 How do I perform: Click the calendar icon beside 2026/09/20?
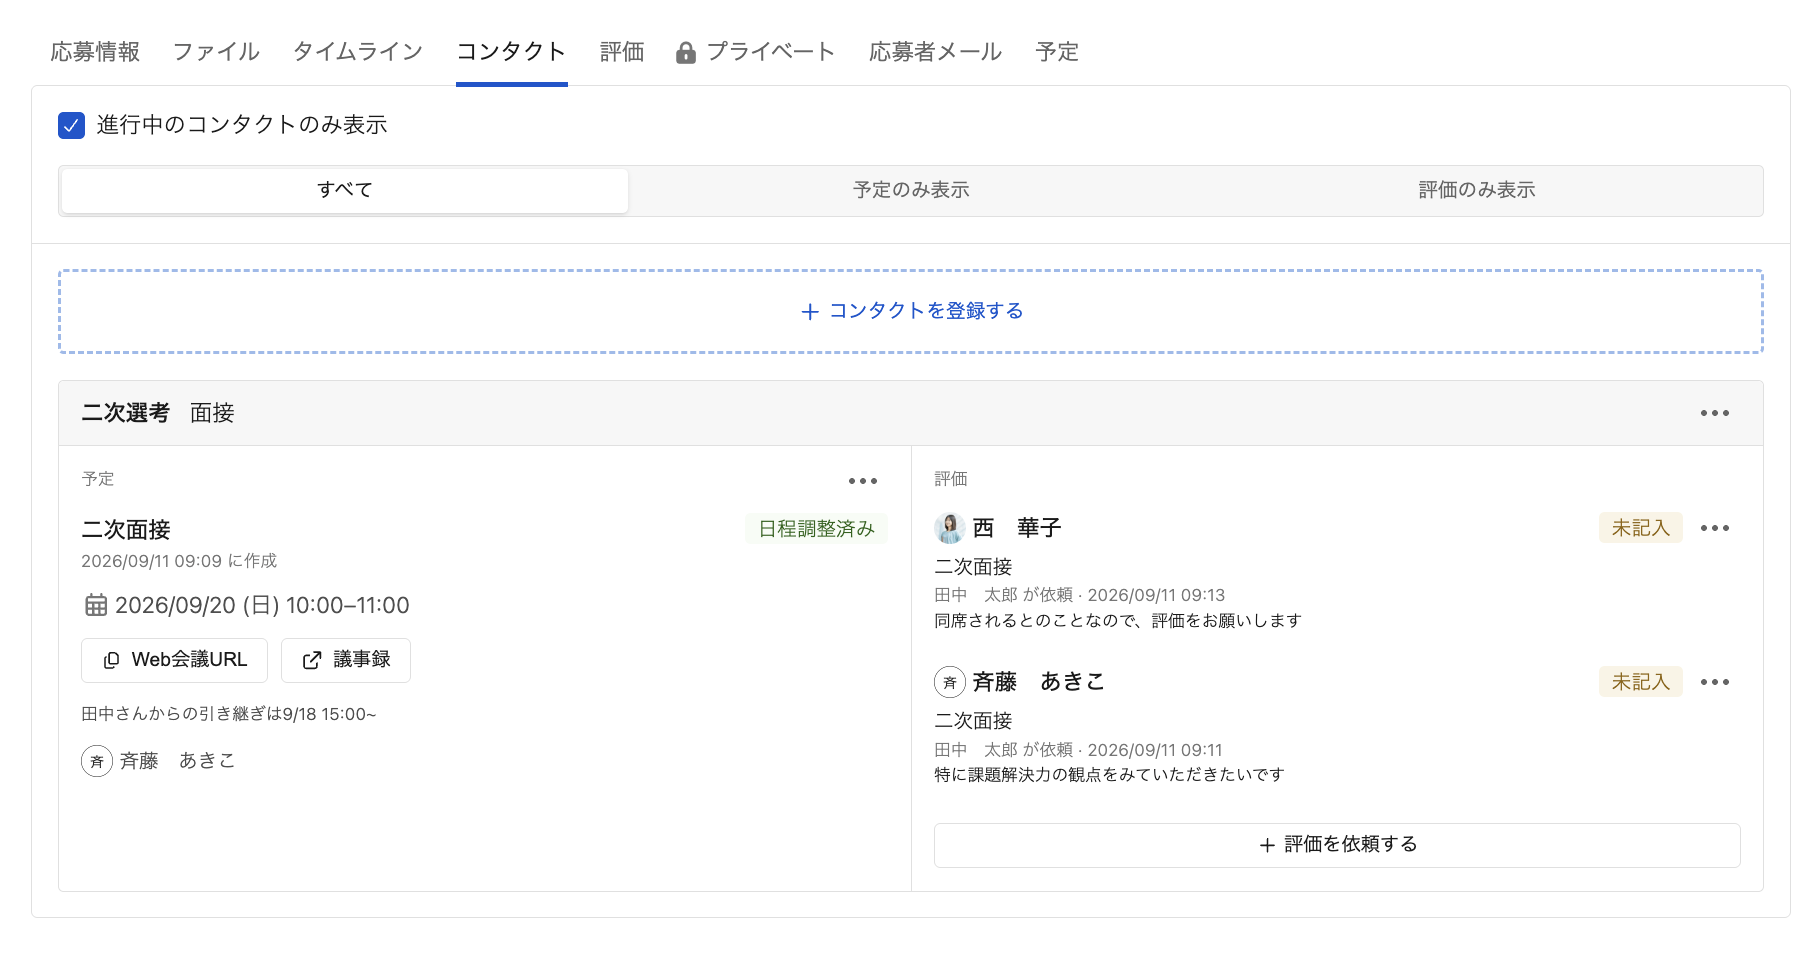[x=96, y=605]
